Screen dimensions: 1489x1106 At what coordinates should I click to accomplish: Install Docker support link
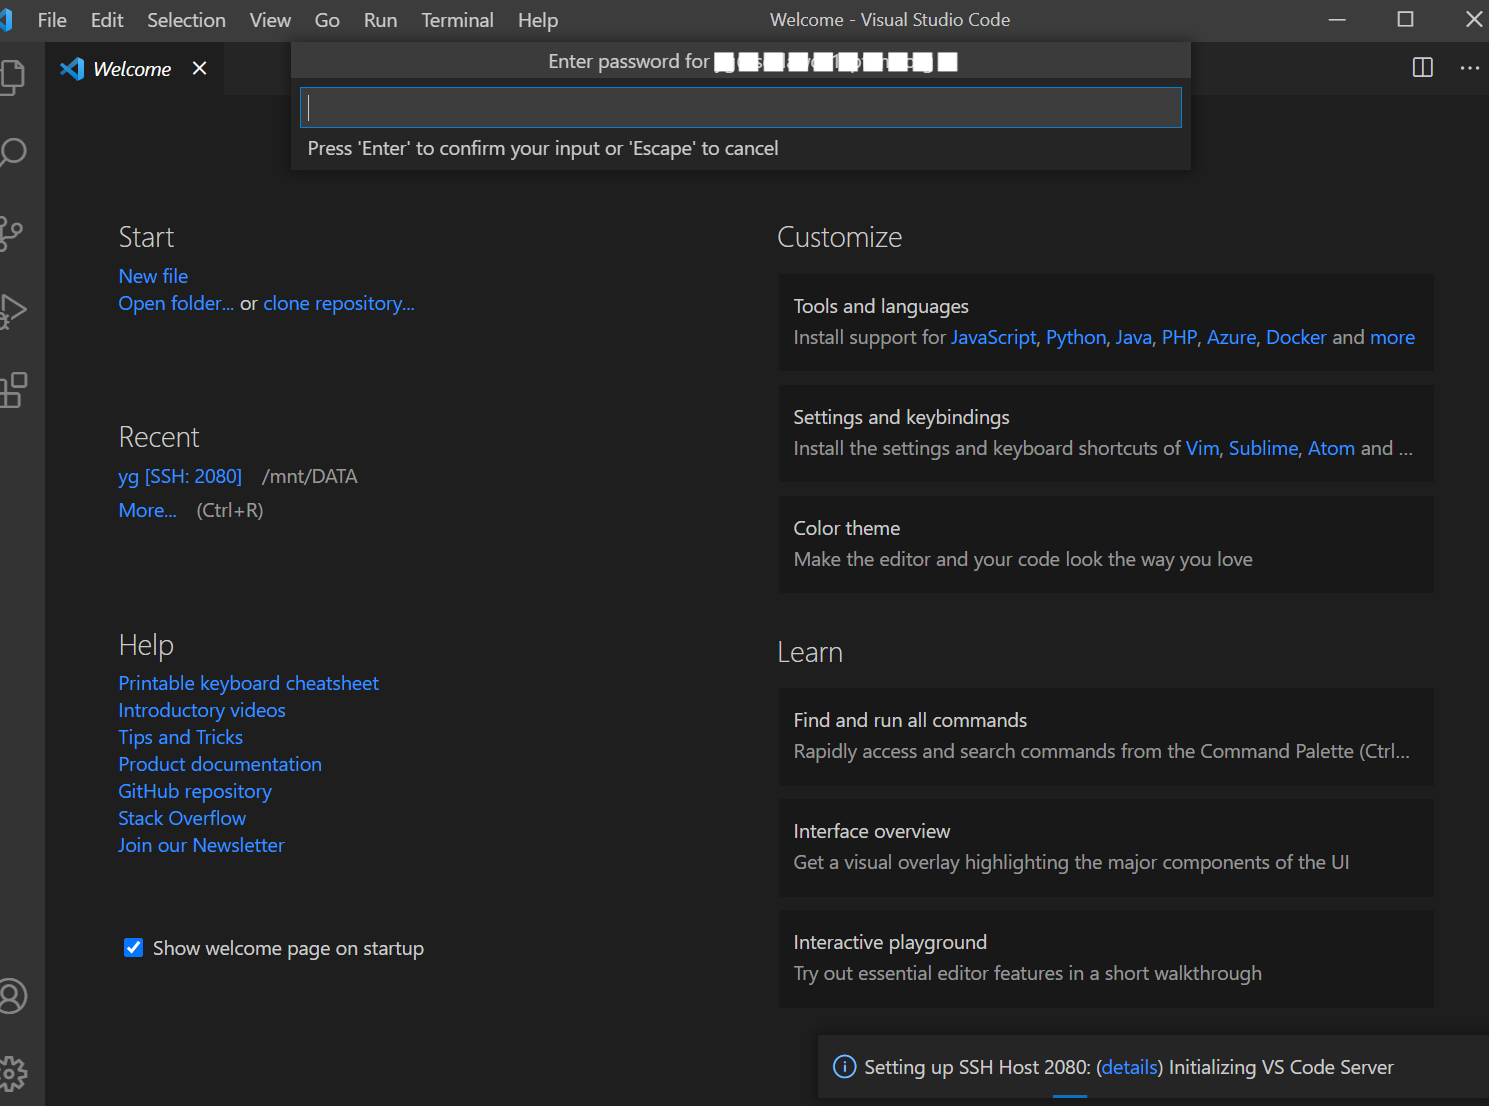tap(1296, 337)
